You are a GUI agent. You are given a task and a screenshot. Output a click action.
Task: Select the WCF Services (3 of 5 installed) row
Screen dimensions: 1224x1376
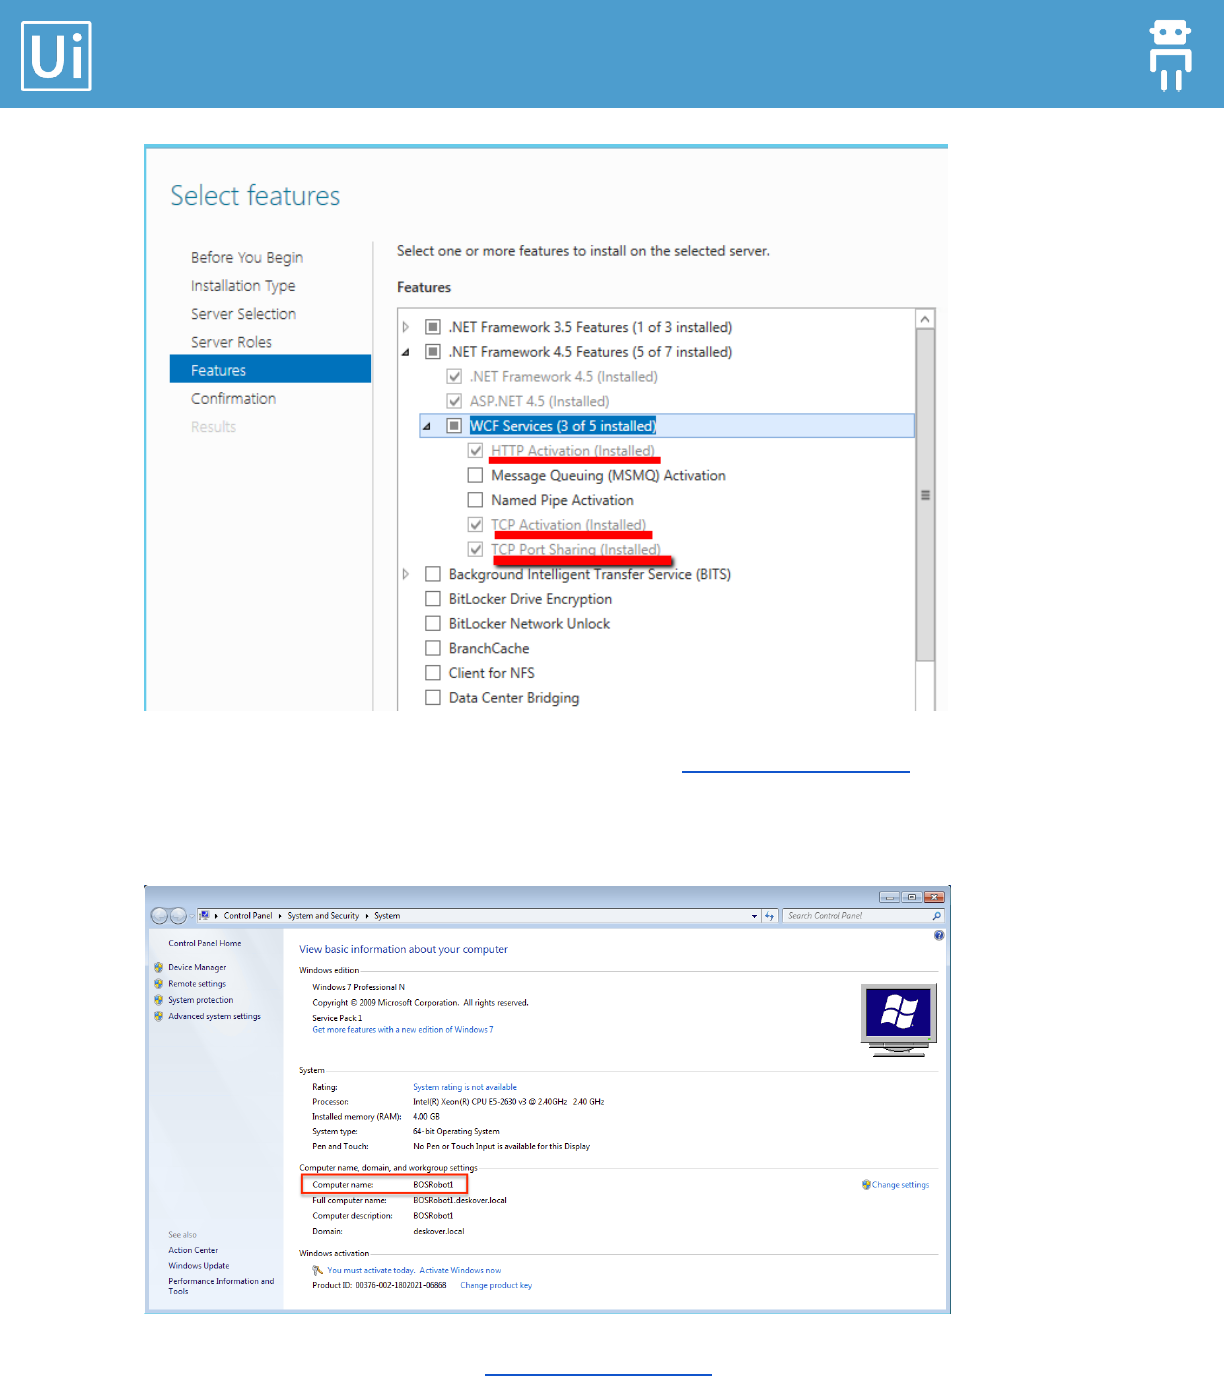[667, 426]
